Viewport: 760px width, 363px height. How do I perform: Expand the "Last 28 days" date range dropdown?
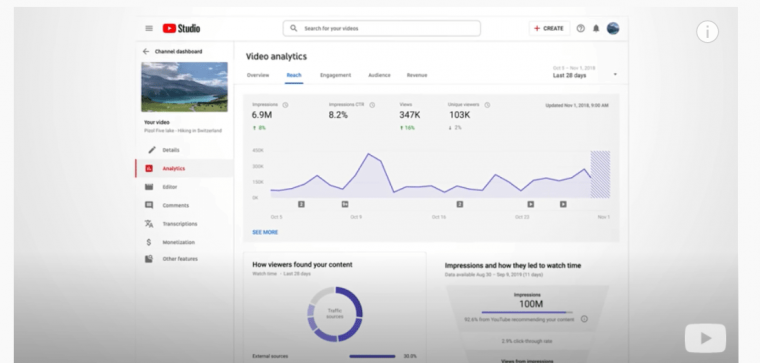(x=585, y=73)
